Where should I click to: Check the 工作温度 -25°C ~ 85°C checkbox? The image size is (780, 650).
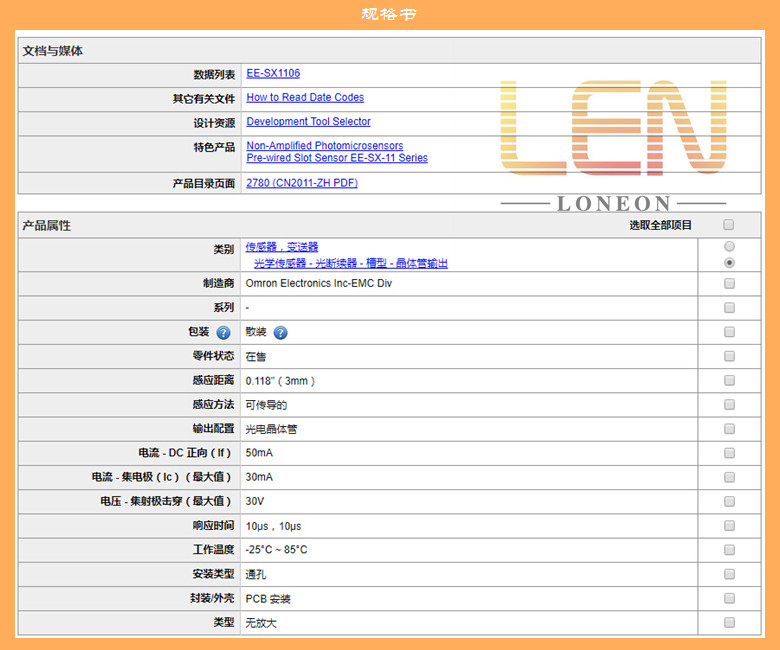tap(729, 550)
